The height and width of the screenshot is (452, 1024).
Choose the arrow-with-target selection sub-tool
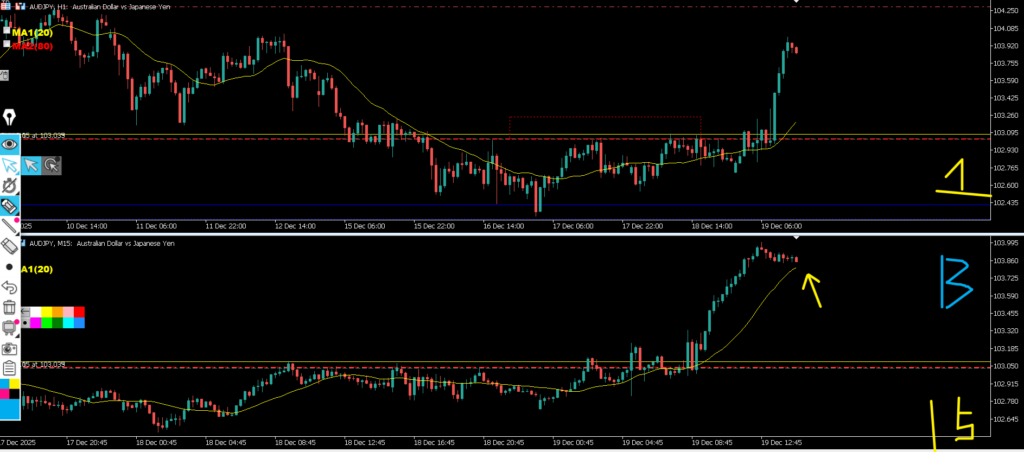pyautogui.click(x=52, y=165)
